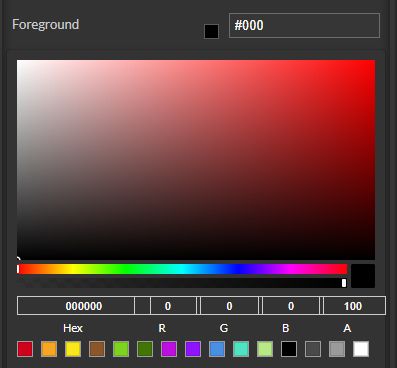Click the small Foreground color preview square
Screen dimensions: 397x368
tap(211, 31)
